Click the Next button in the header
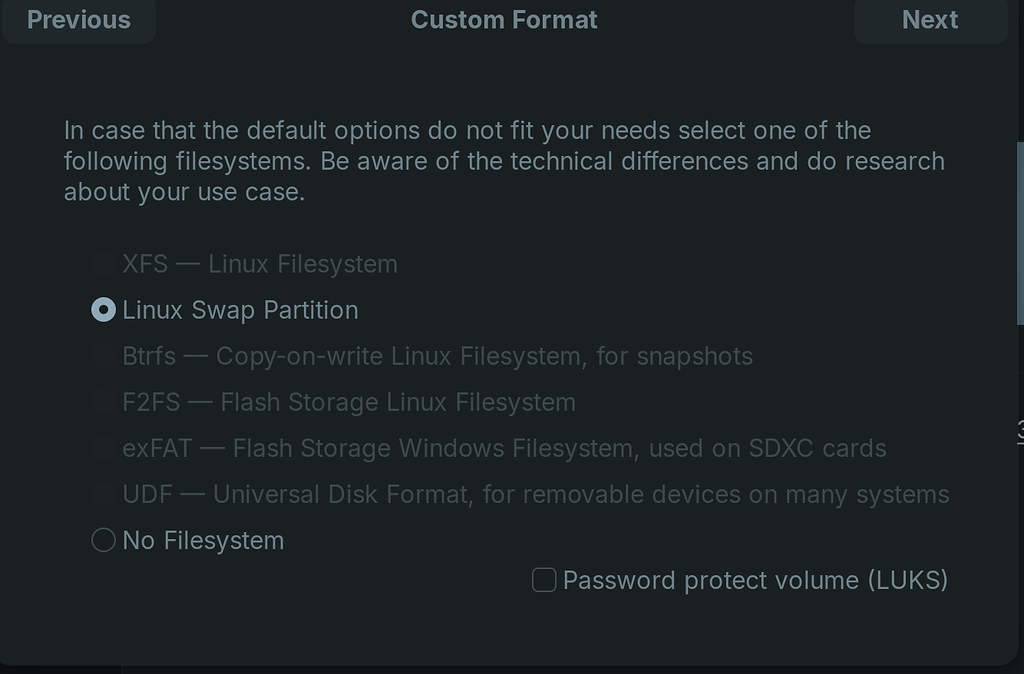 [930, 20]
